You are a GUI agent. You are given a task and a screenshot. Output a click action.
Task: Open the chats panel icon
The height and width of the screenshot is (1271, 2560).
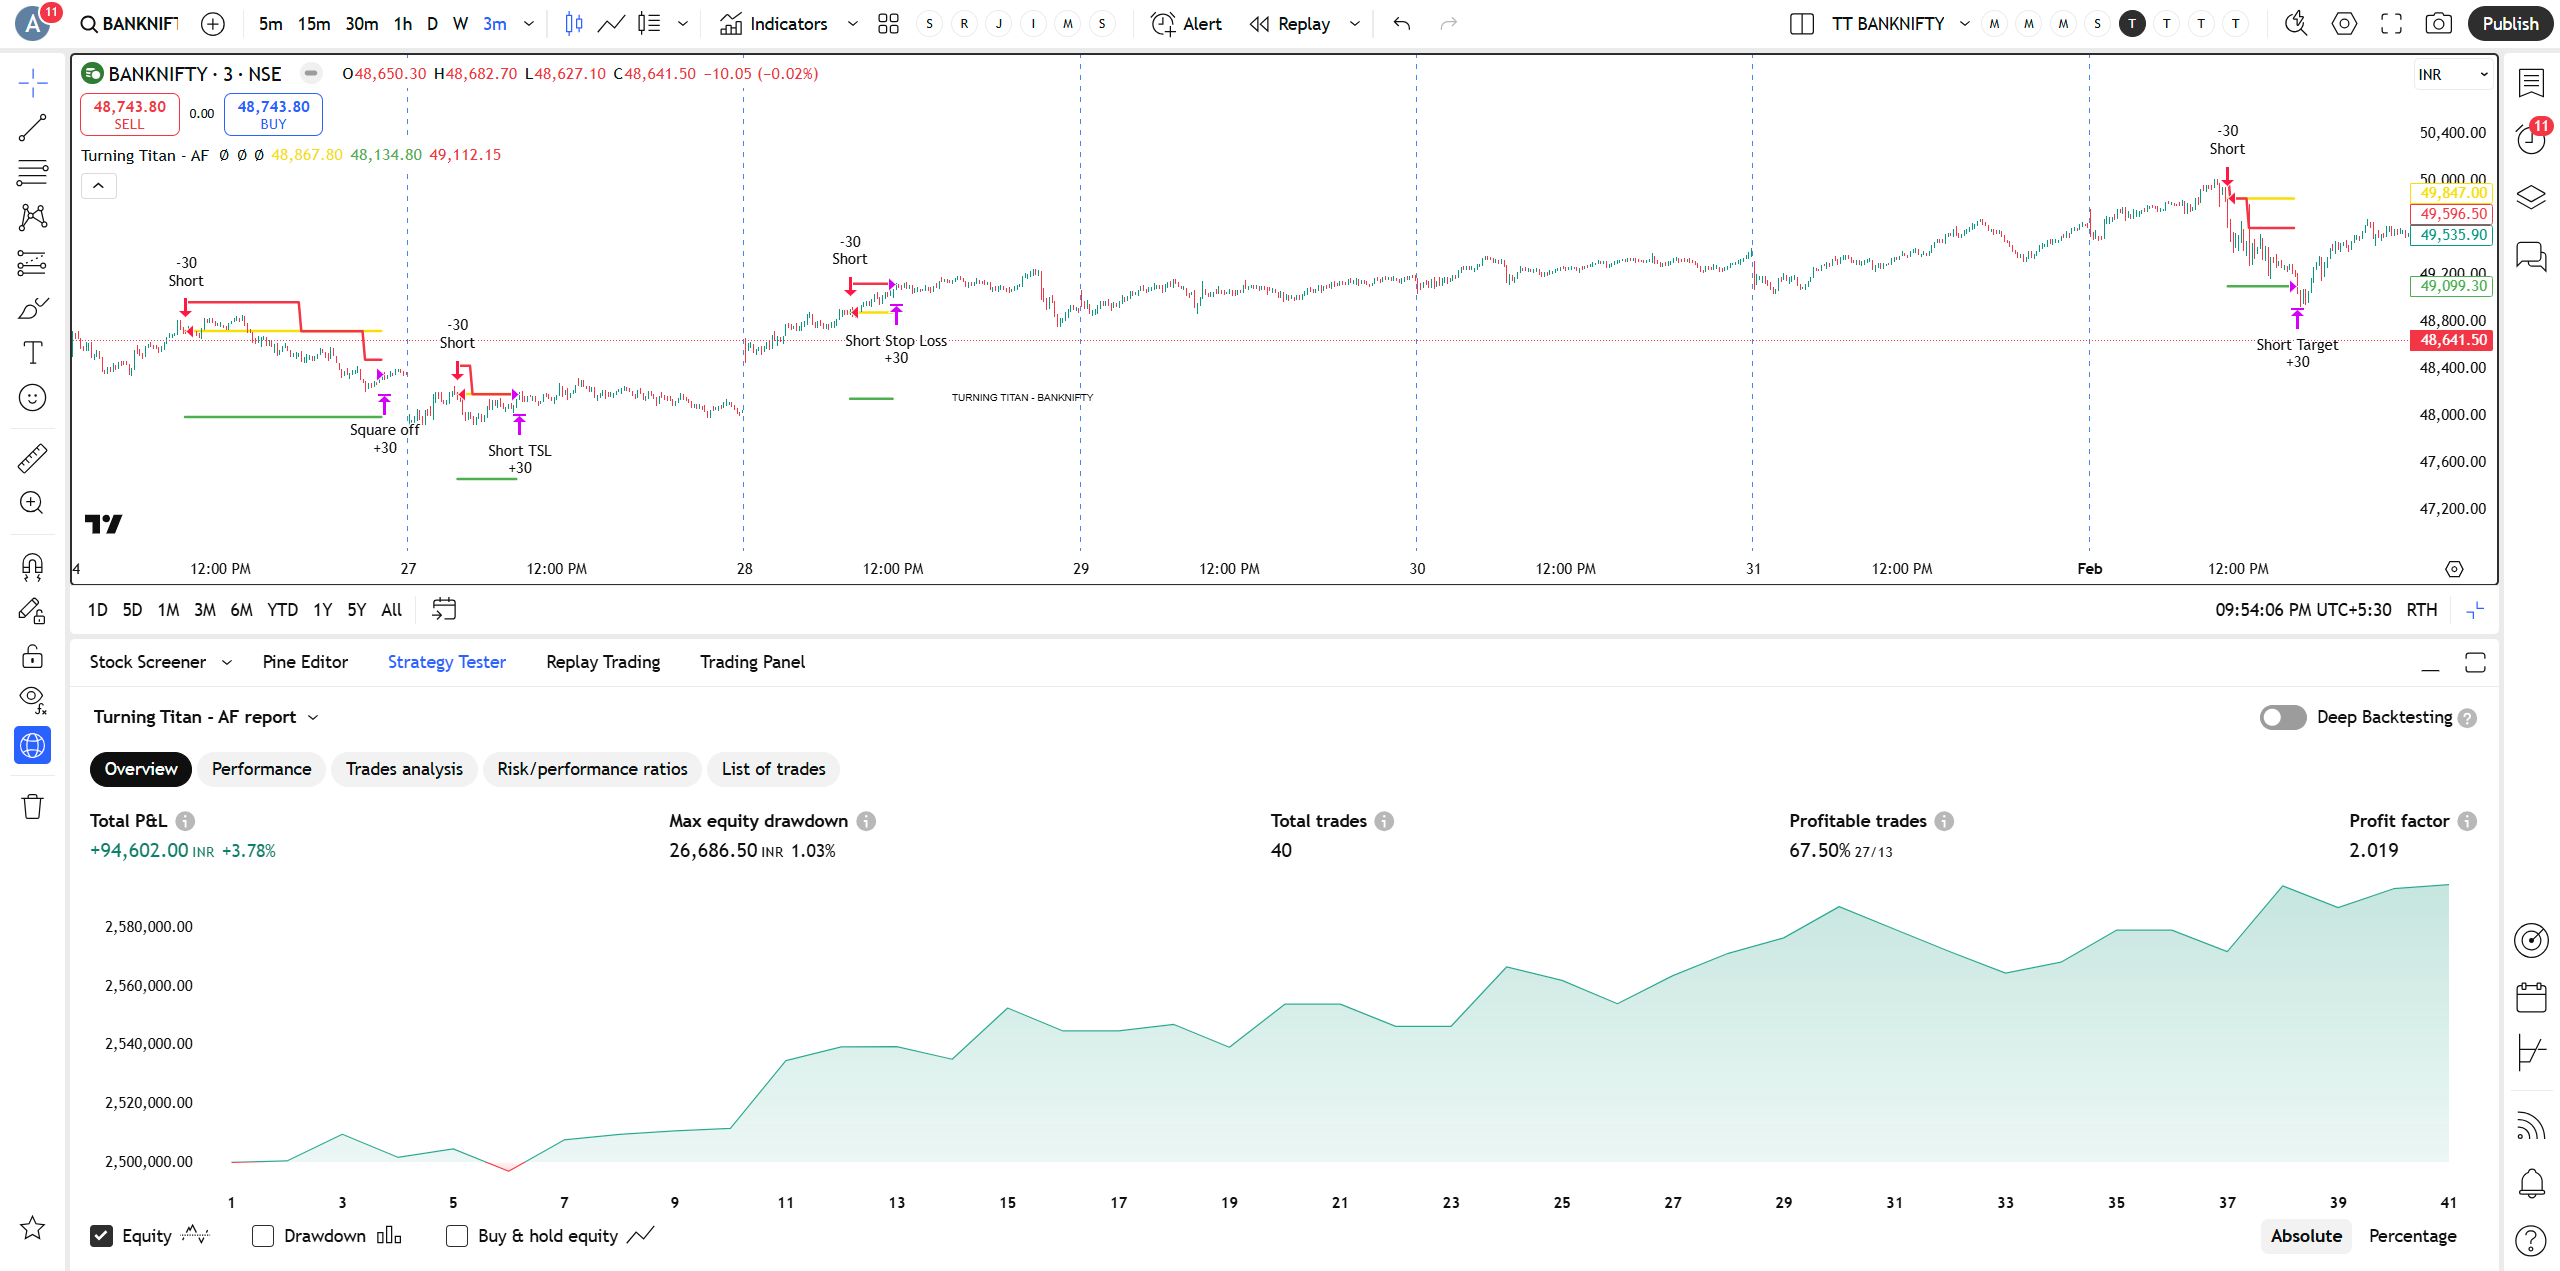tap(2531, 256)
